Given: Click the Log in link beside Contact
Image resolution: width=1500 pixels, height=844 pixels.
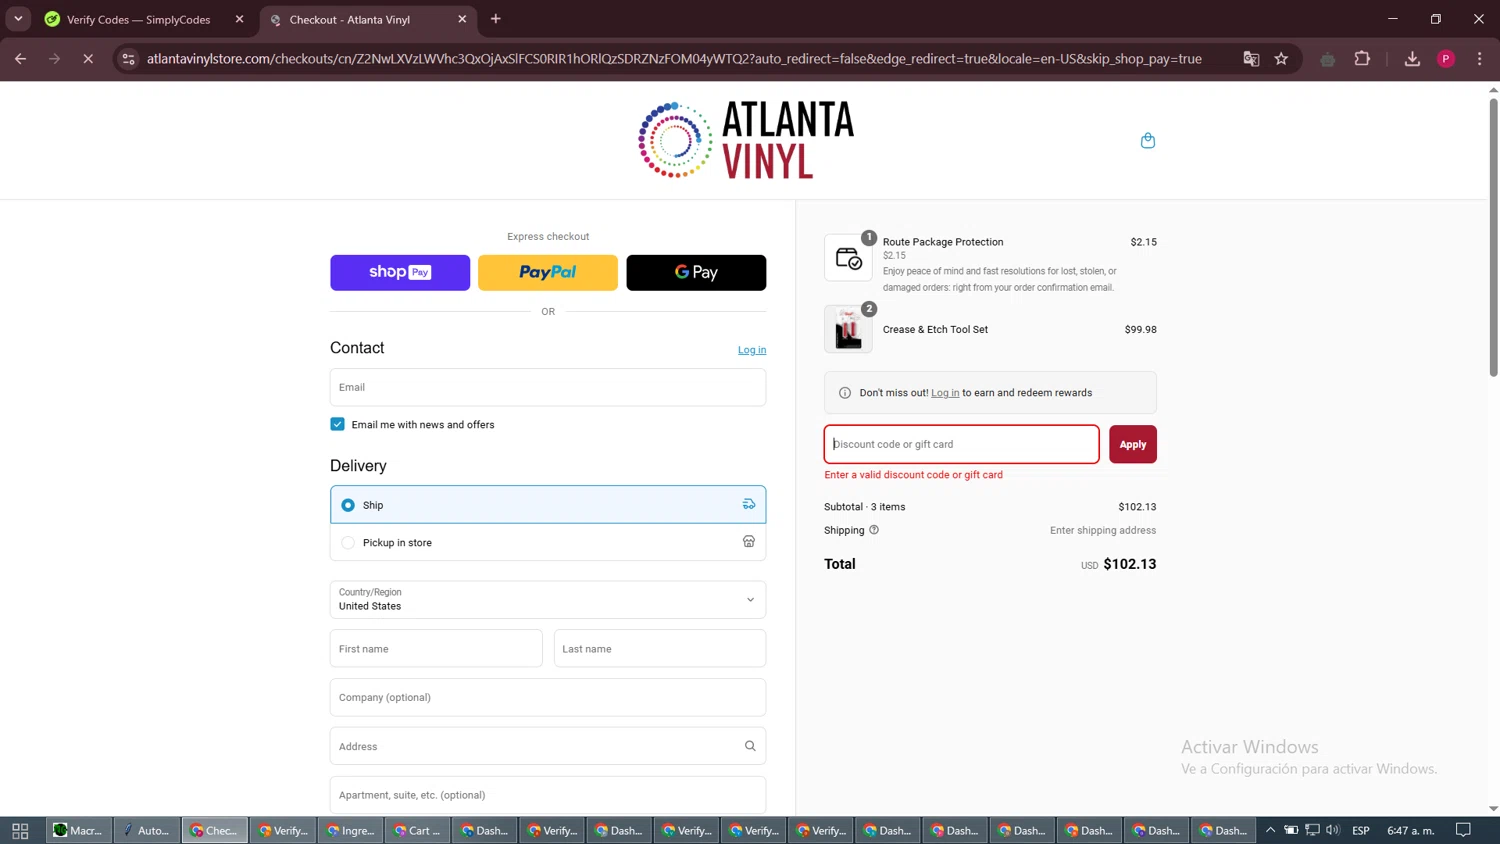Looking at the screenshot, I should [x=752, y=350].
